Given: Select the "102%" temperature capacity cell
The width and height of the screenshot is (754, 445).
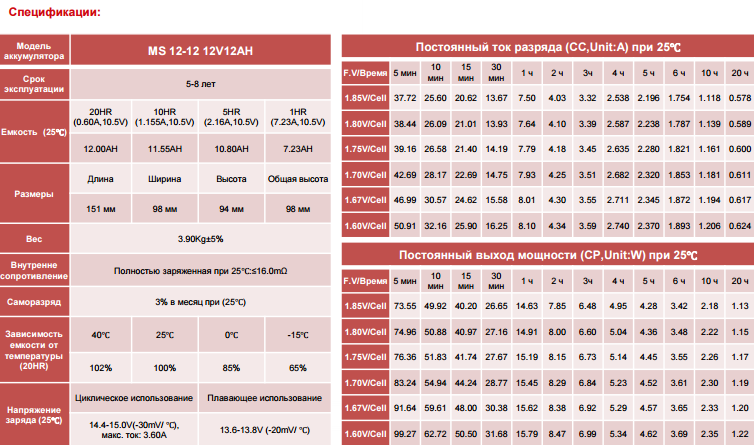Looking at the screenshot, I should click(x=100, y=367).
